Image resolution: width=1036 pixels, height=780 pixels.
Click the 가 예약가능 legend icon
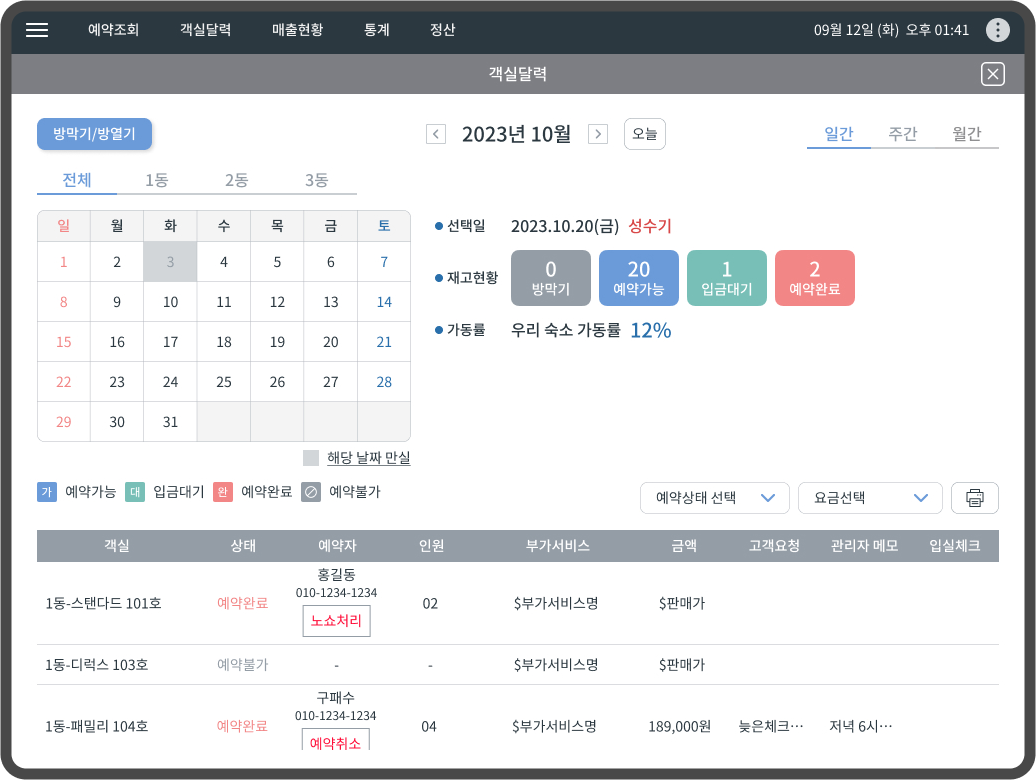coord(47,492)
